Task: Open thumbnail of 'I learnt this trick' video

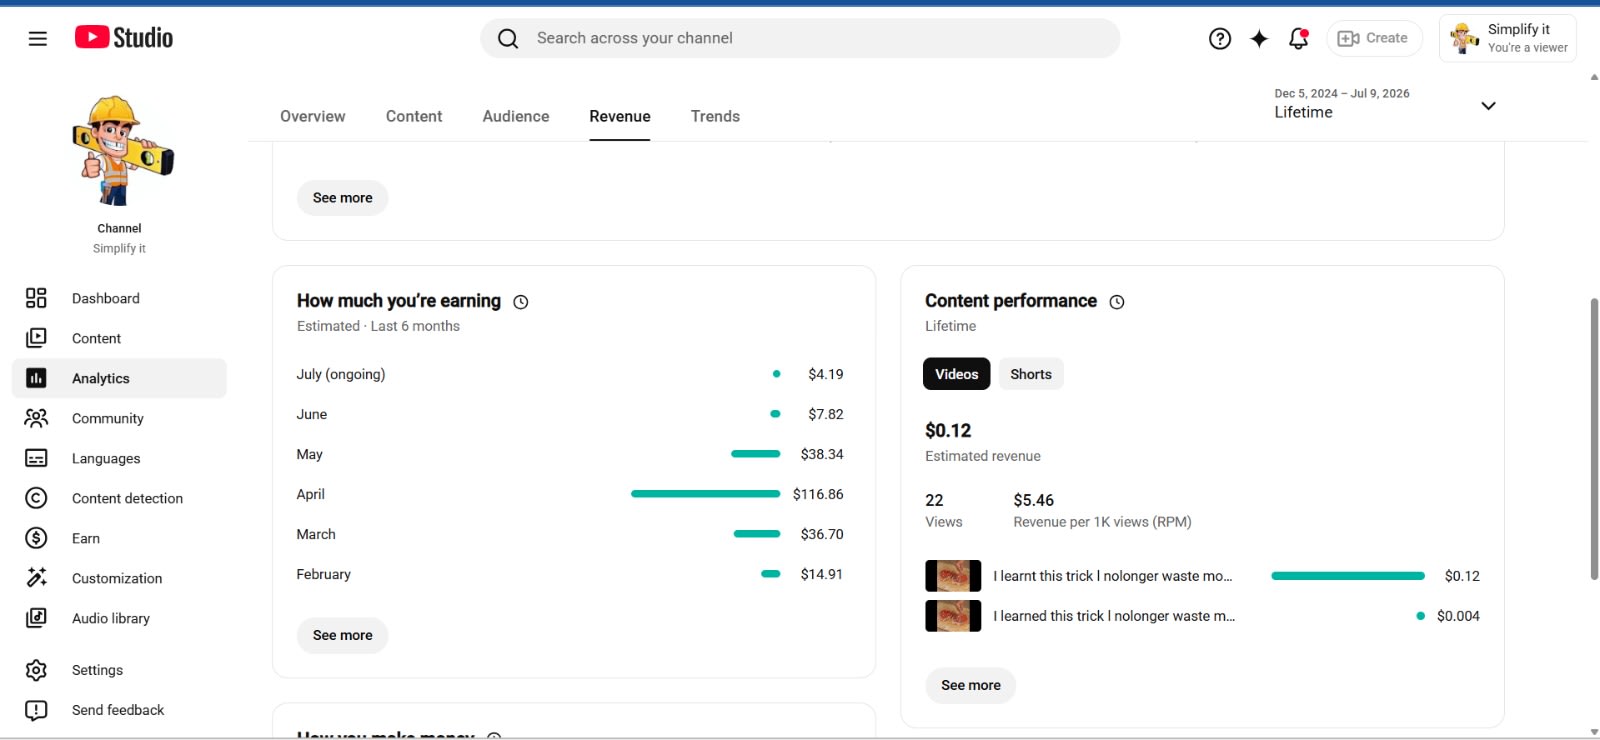Action: pyautogui.click(x=953, y=576)
